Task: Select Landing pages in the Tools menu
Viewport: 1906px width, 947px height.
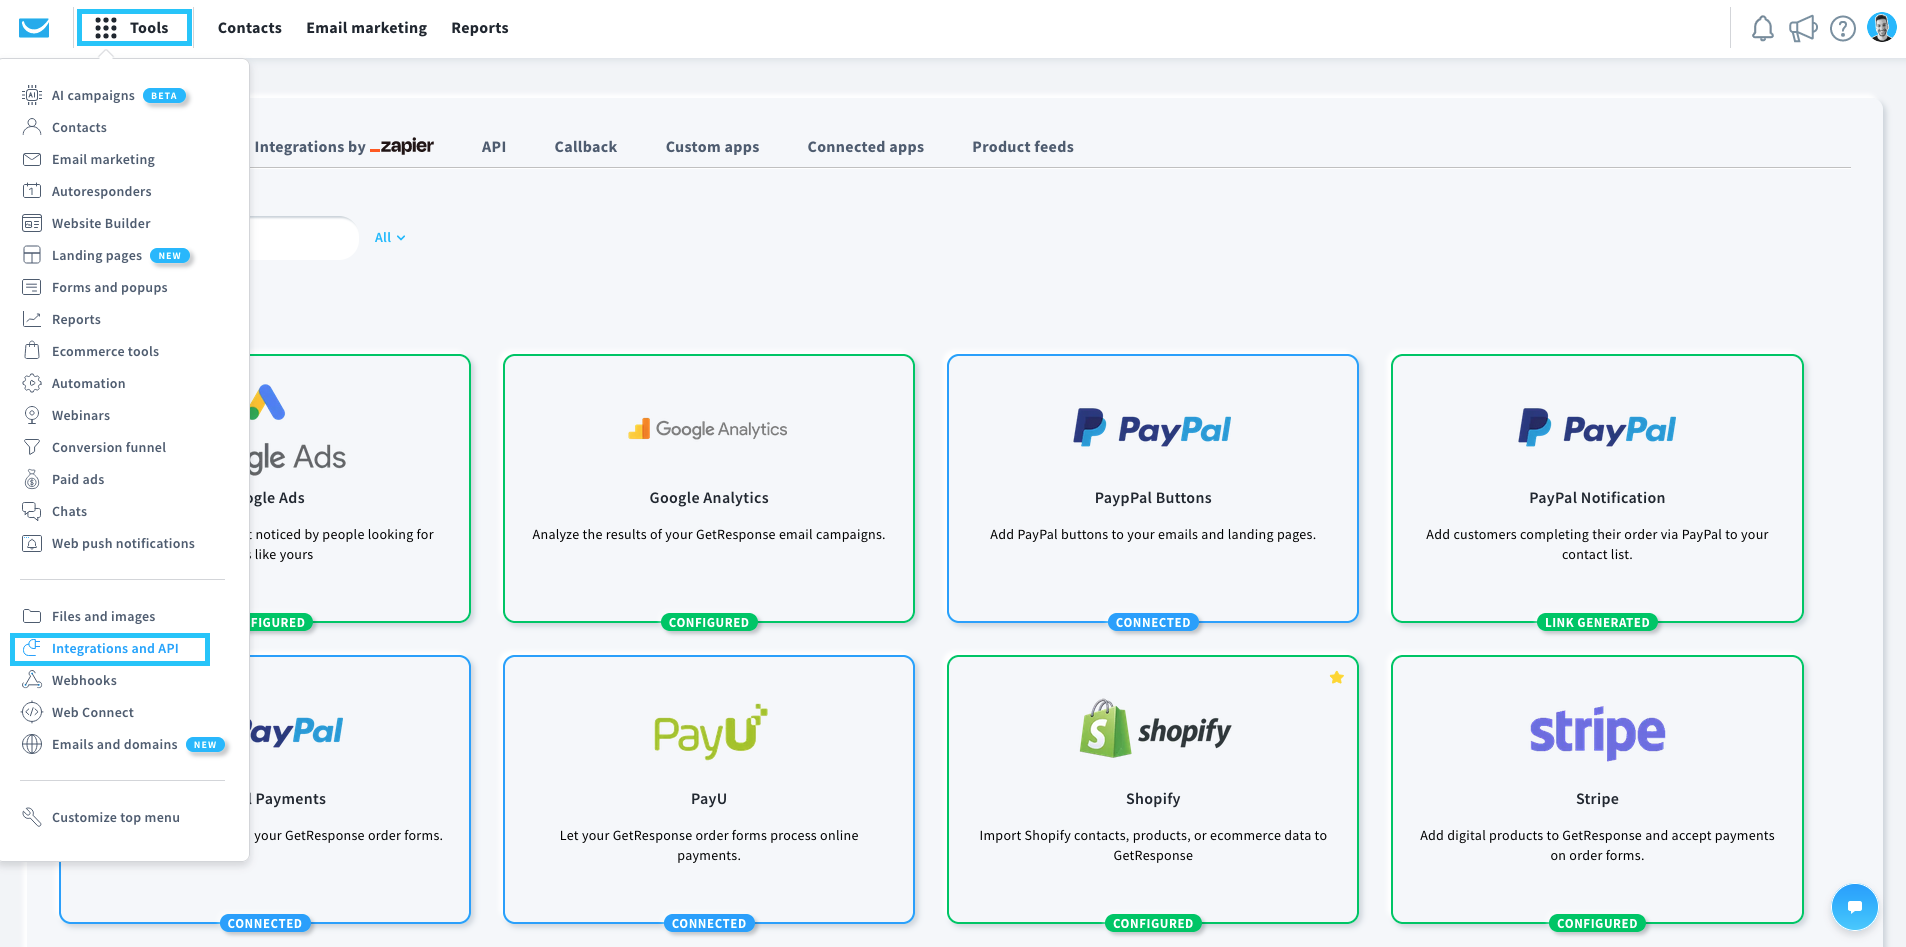Action: (97, 255)
